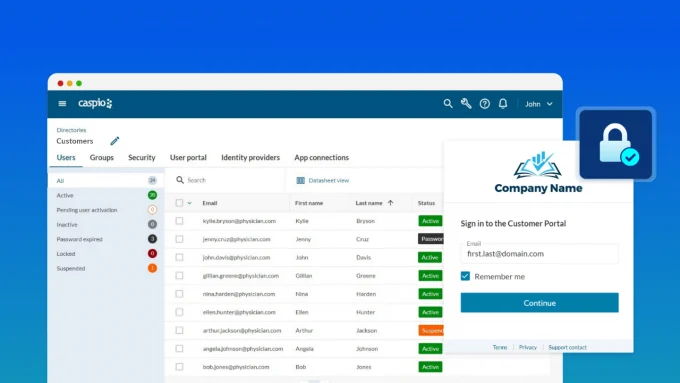
Task: Open the help question mark icon
Action: (x=484, y=104)
